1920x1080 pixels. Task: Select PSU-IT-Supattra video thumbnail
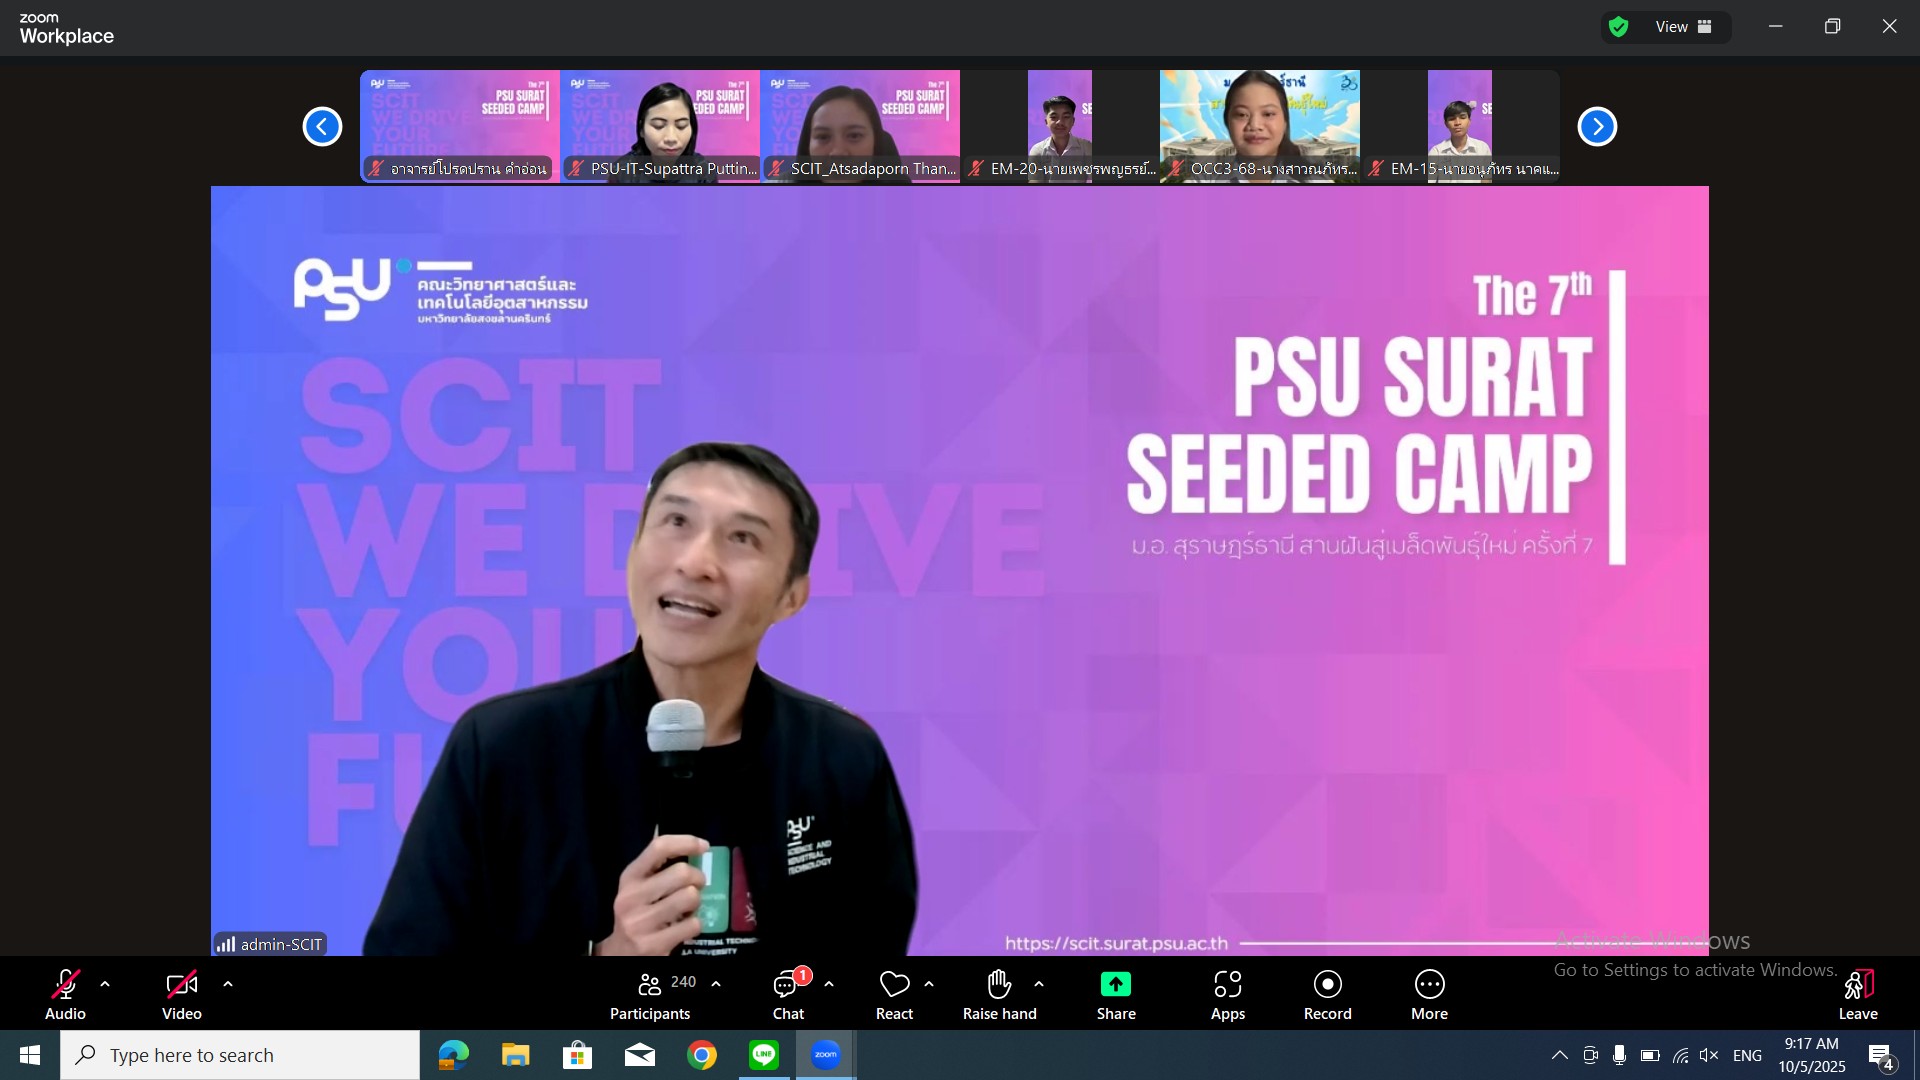(x=660, y=125)
